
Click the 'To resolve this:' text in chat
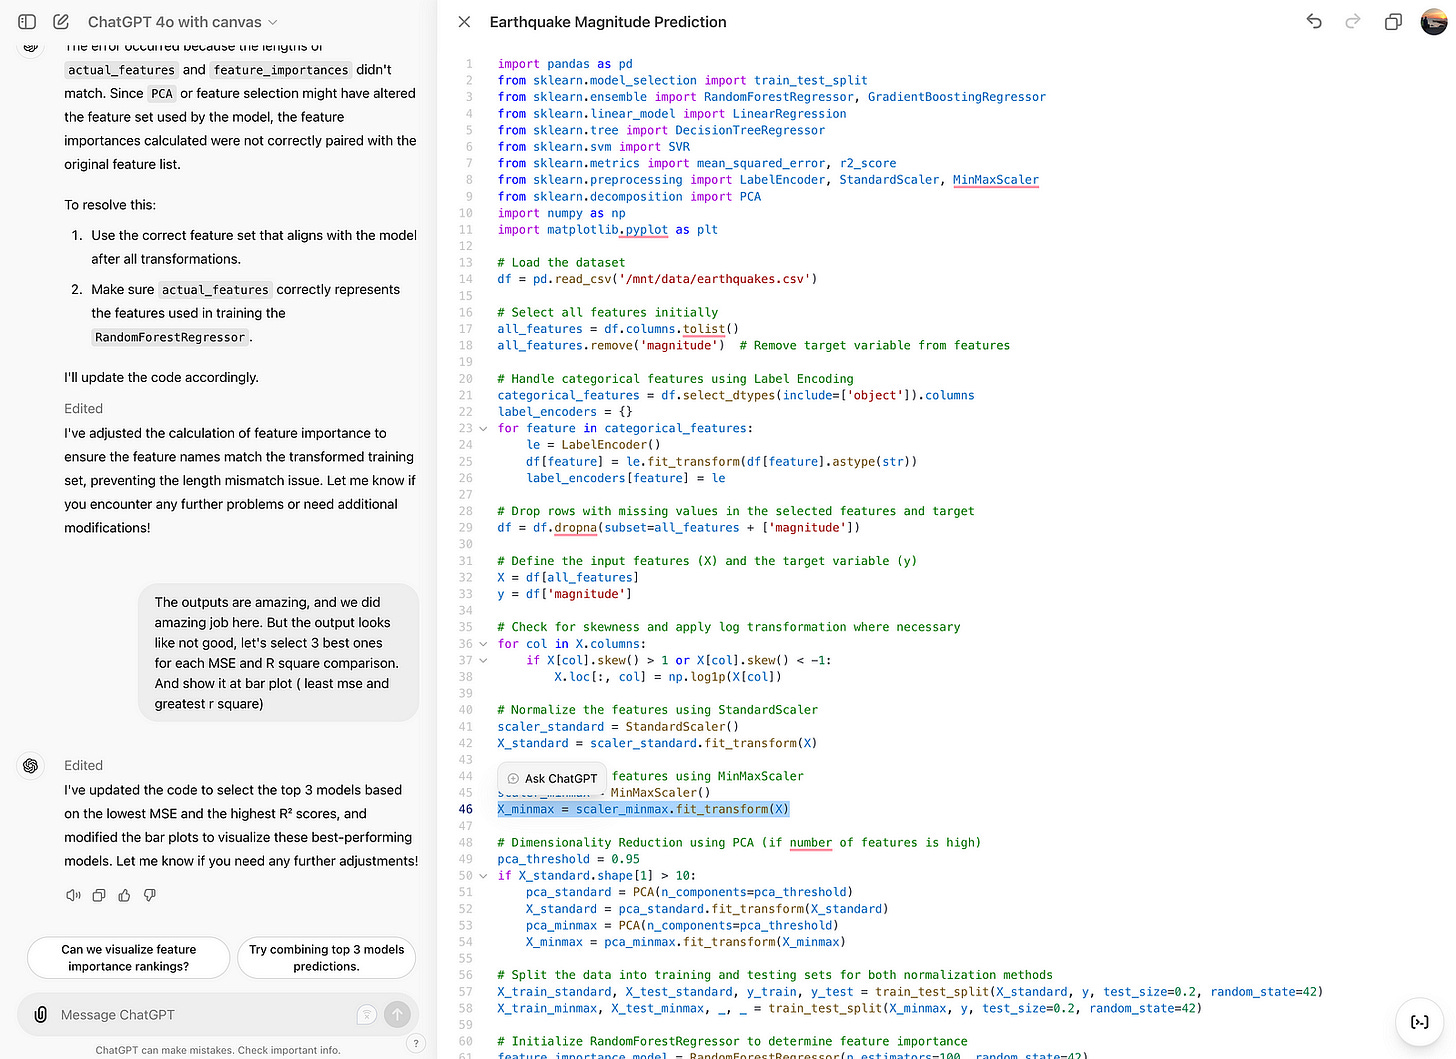coord(110,205)
